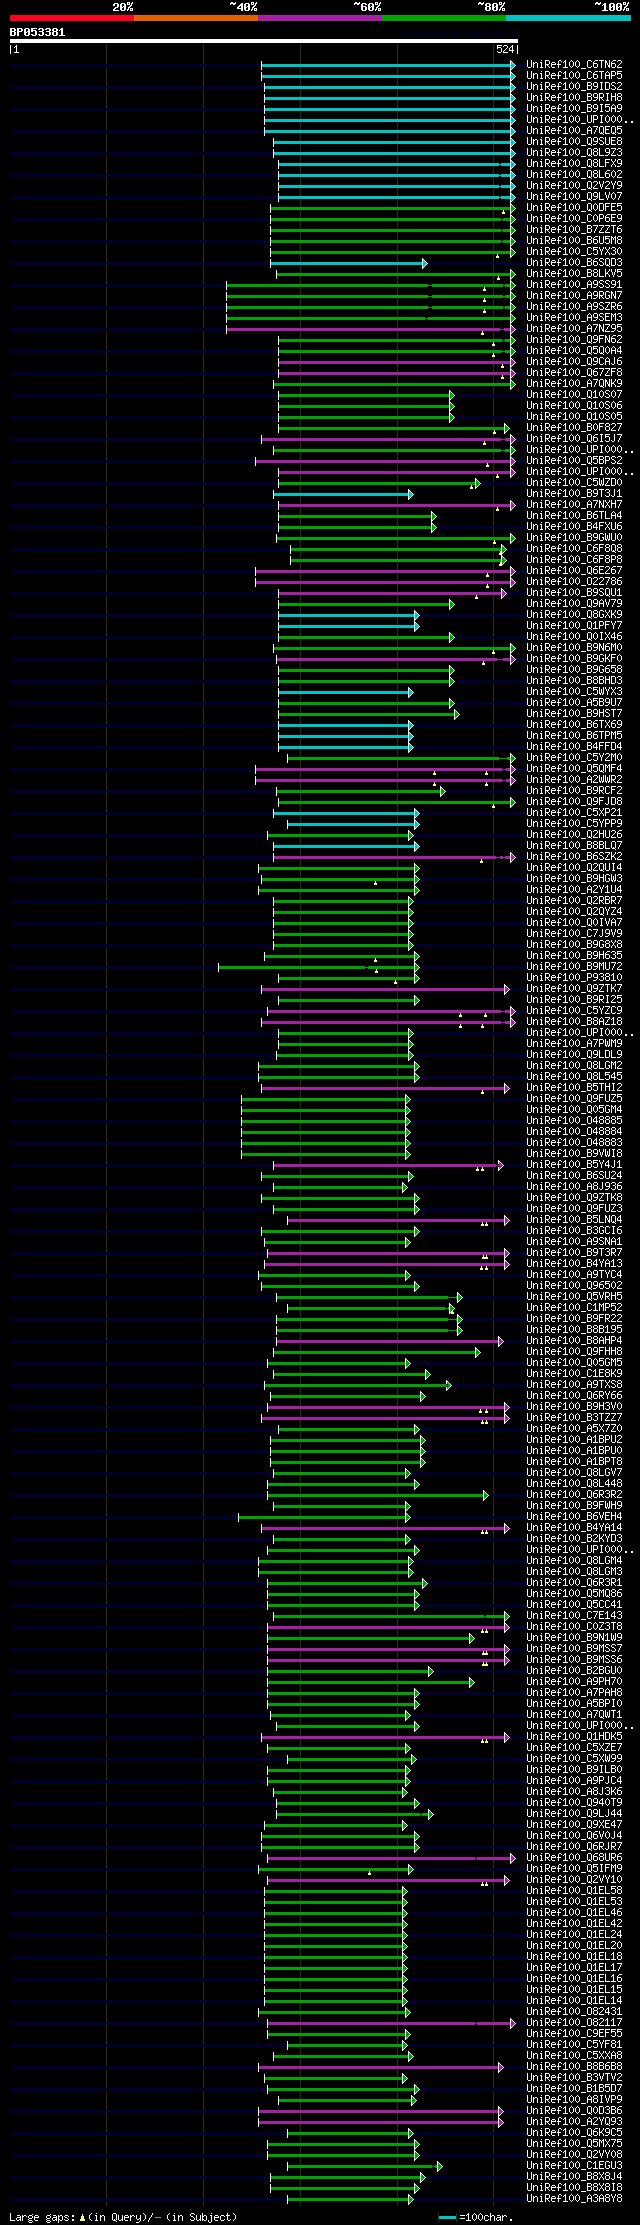Select the UniRef100_Q5QMF4 entry
The width and height of the screenshot is (640, 2225).
pyautogui.click(x=574, y=769)
